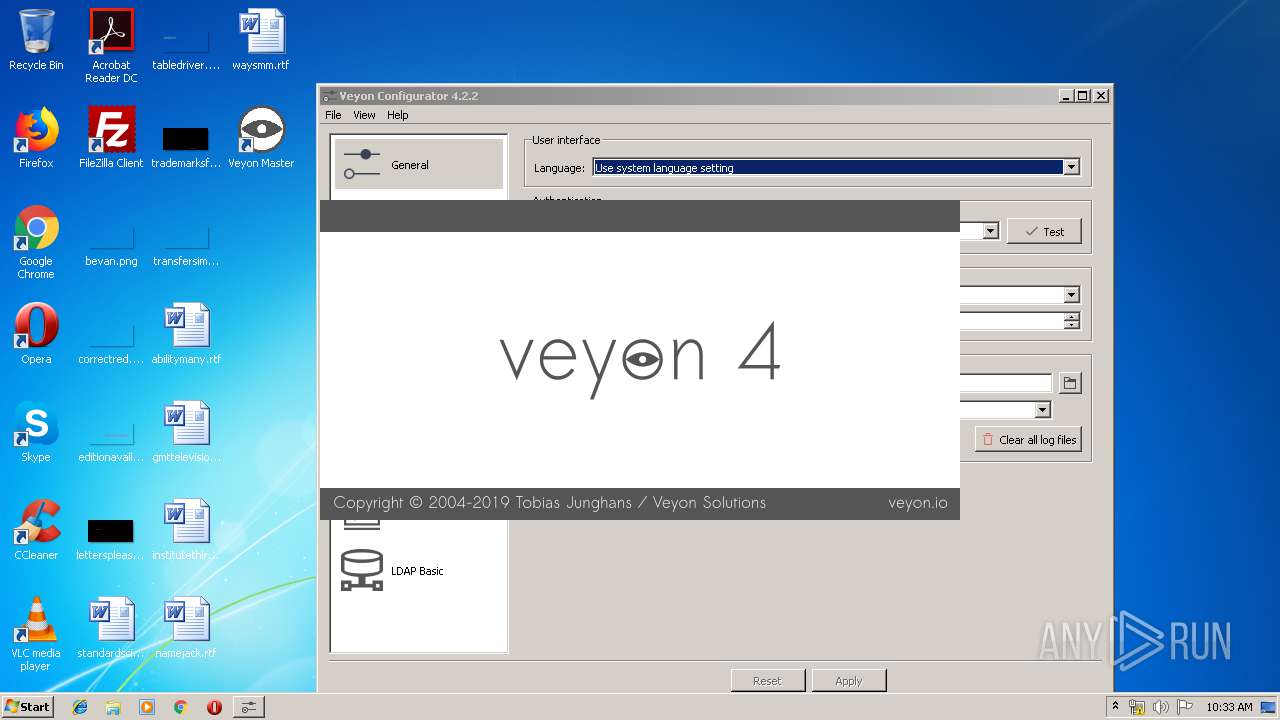This screenshot has height=720, width=1280.
Task: Open namejack.rtf document icon
Action: (x=186, y=628)
